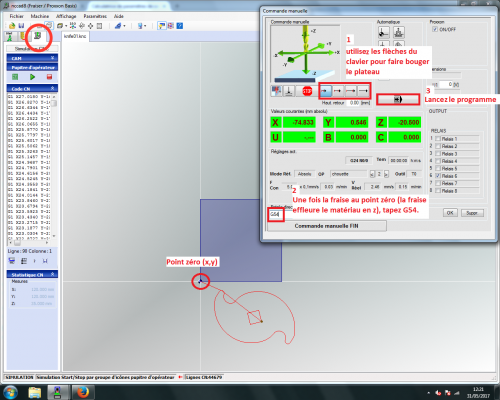Switch to the CNC simulation sidebar tab
The height and width of the screenshot is (400, 500).
(38, 36)
